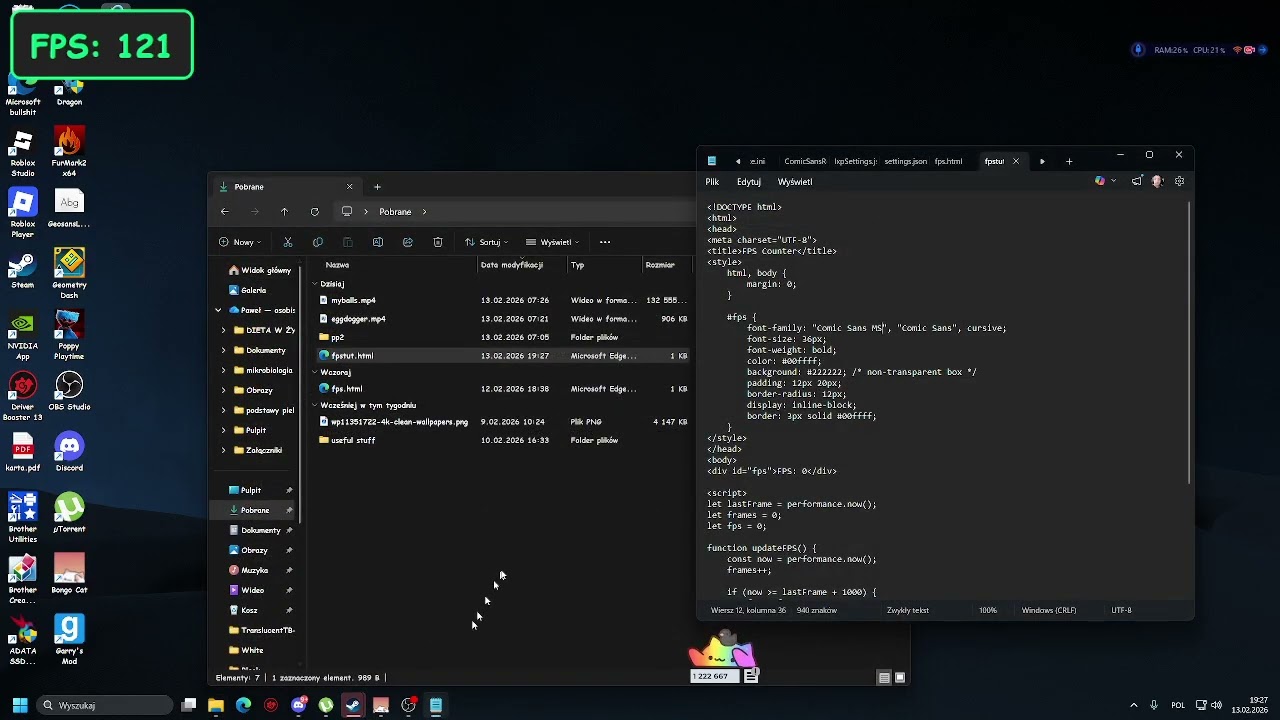
Task: Open the system tray hidden icons chevron
Action: tap(1133, 706)
